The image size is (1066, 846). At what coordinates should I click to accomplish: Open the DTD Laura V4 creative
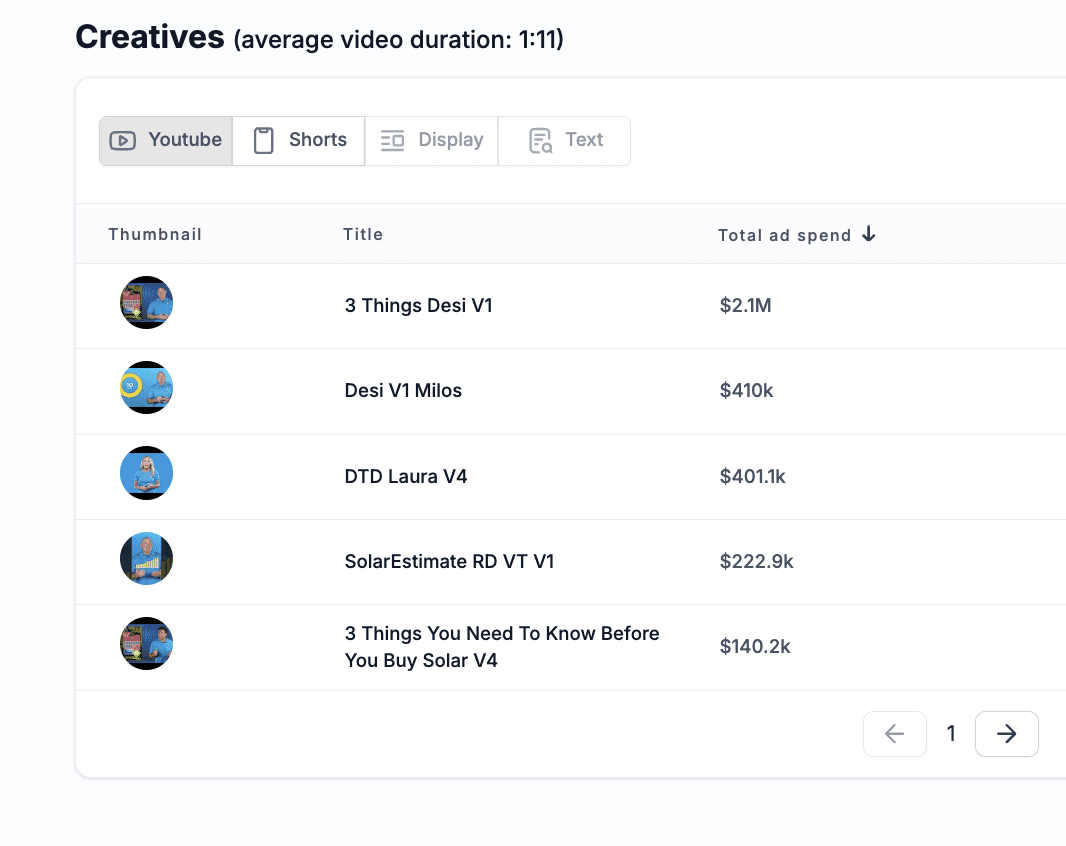tap(406, 476)
